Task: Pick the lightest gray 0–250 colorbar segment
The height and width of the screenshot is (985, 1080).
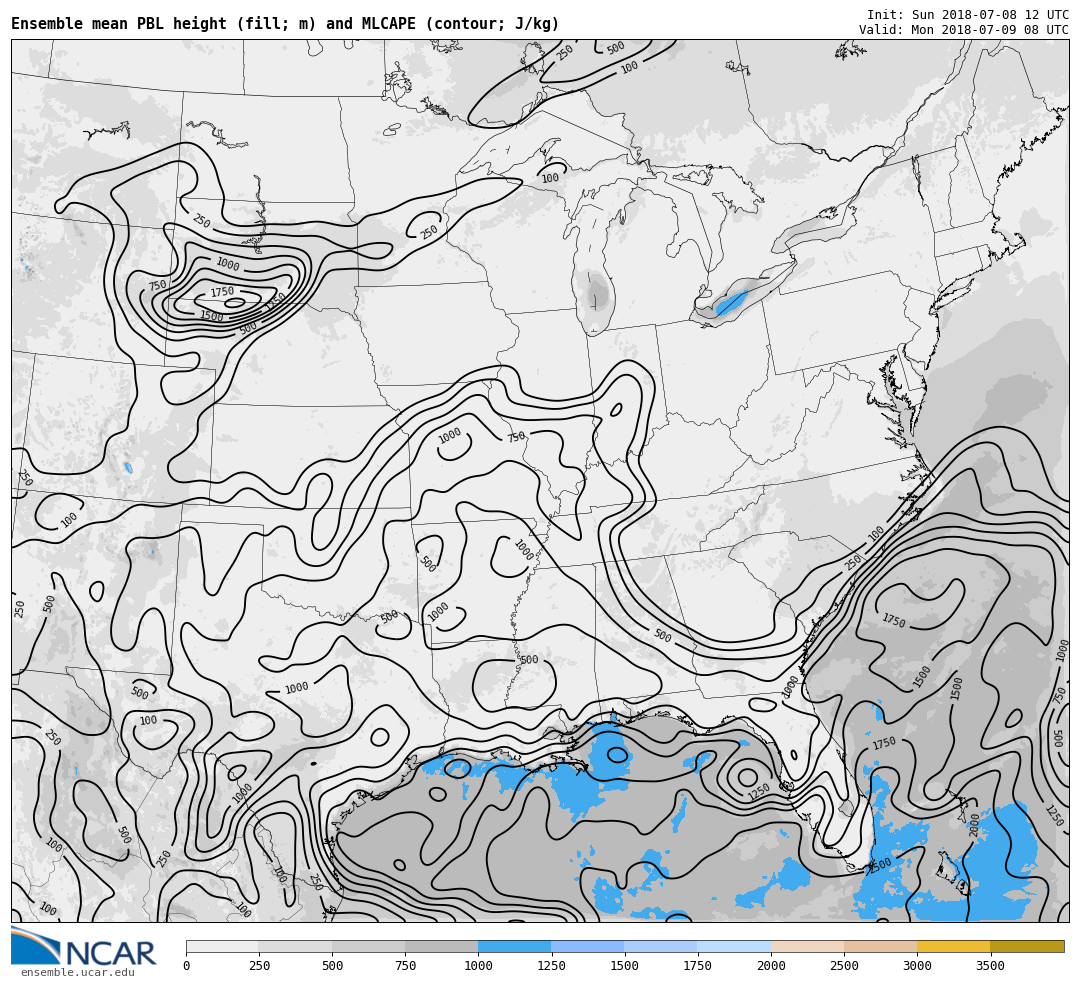Action: [222, 946]
